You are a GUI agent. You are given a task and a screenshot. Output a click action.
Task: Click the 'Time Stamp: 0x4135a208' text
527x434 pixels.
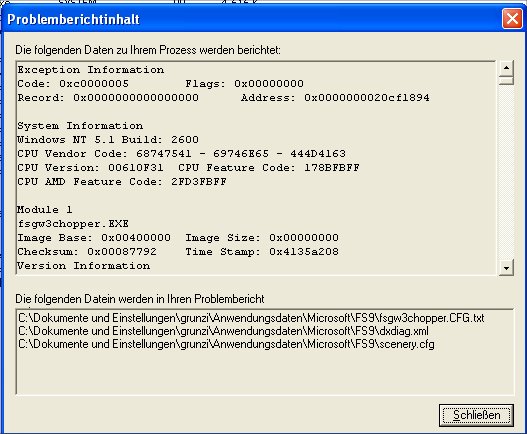[262, 251]
